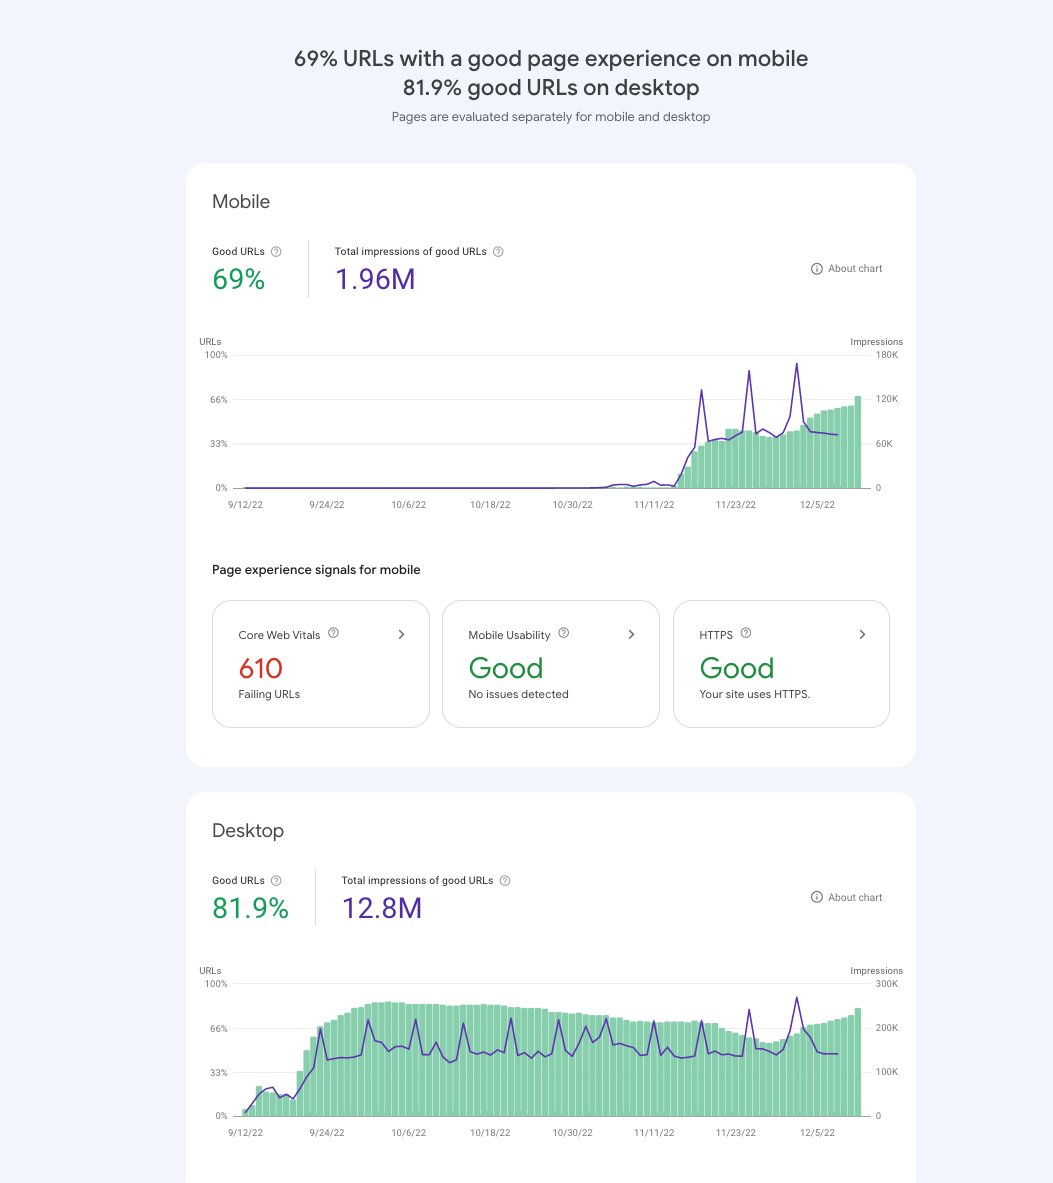The image size is (1053, 1183).
Task: Click 'Failing URLs' label
Action: pyautogui.click(x=269, y=694)
